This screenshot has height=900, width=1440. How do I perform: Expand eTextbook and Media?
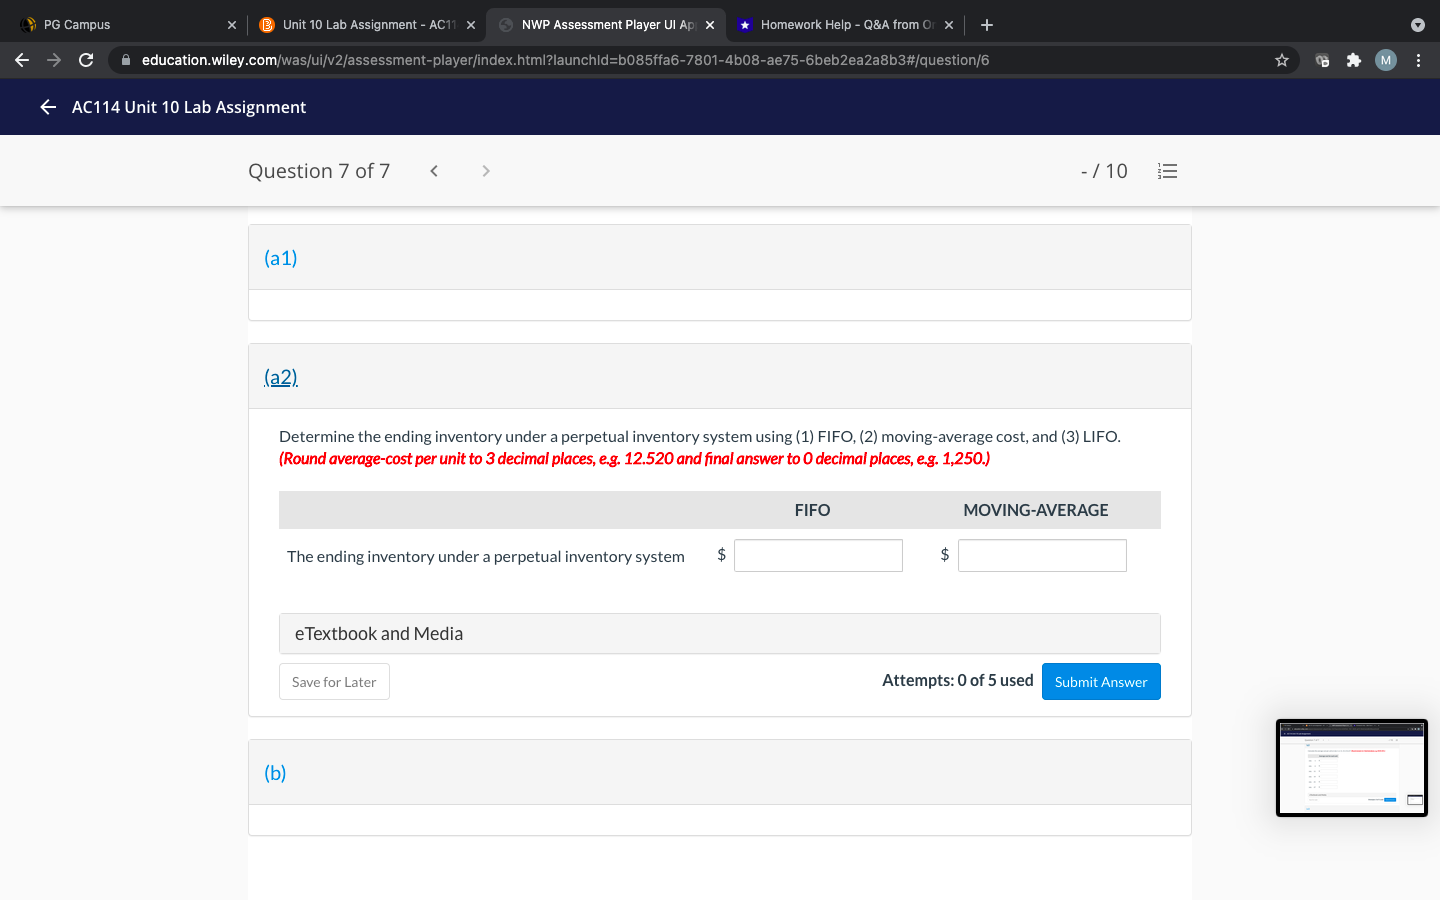click(720, 634)
